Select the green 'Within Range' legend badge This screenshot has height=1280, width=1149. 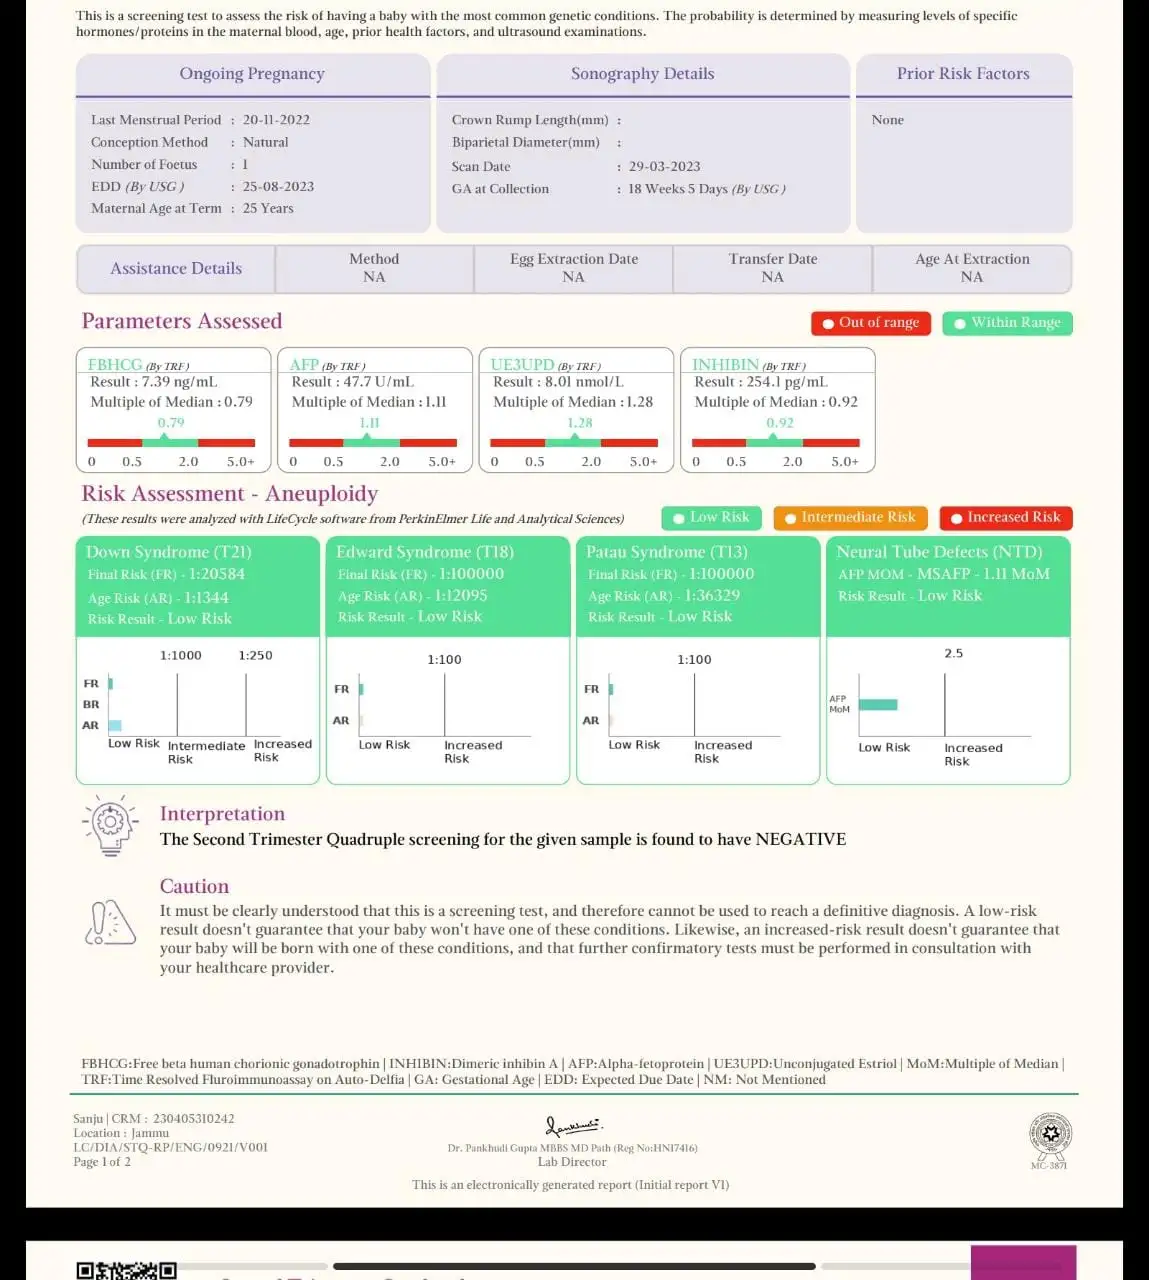pyautogui.click(x=1007, y=323)
